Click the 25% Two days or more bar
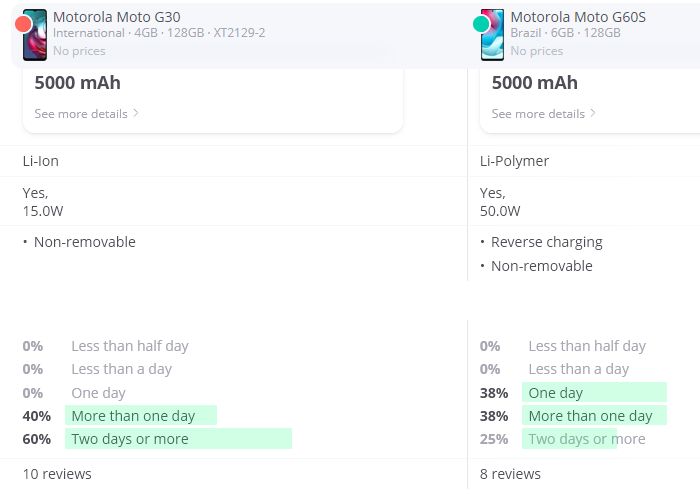The width and height of the screenshot is (700, 494). coord(570,439)
